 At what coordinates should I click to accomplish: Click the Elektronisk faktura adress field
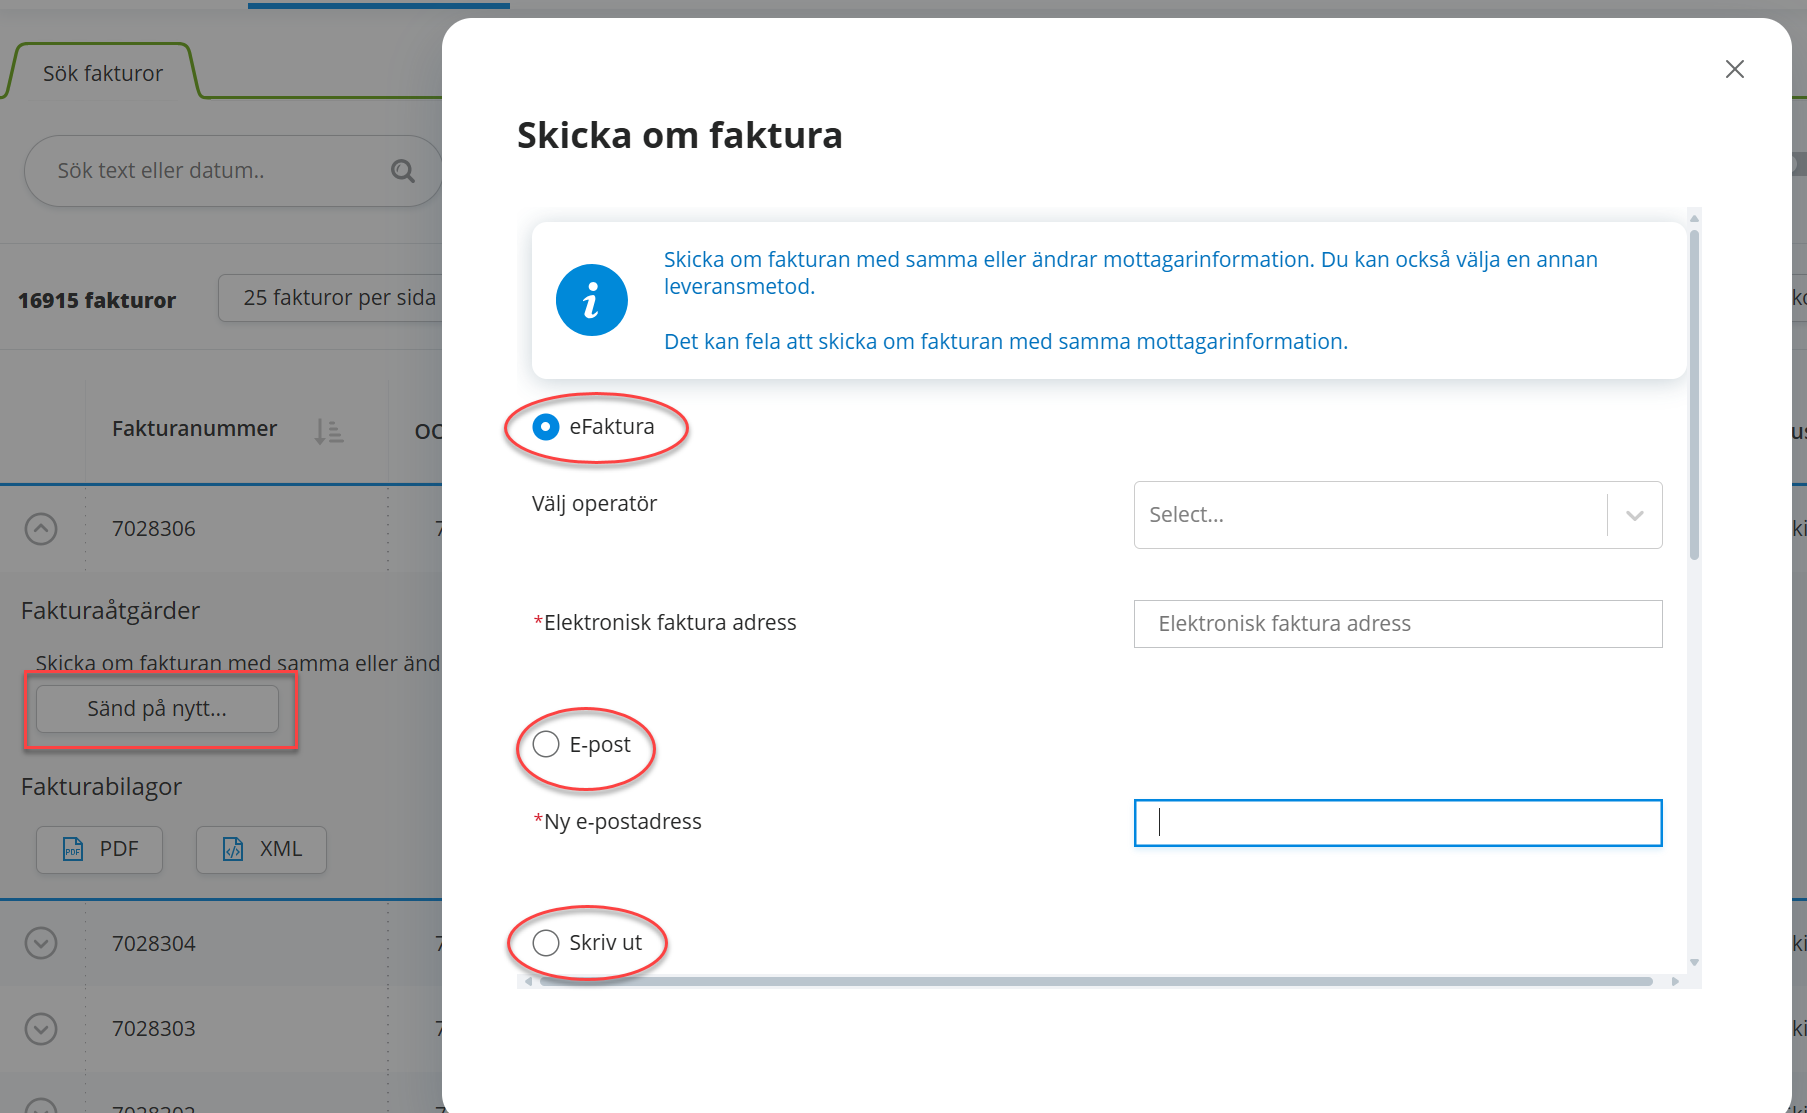[x=1397, y=624]
